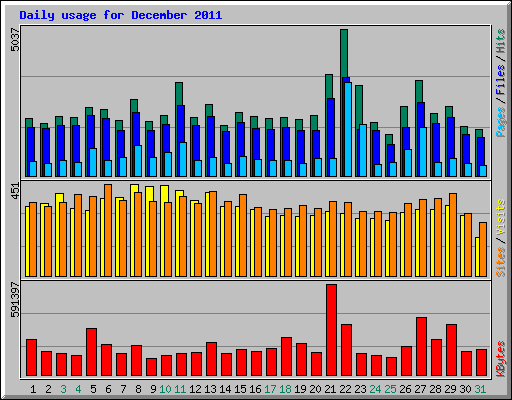
Task: Click day label 18 on the x-axis
Action: click(285, 389)
